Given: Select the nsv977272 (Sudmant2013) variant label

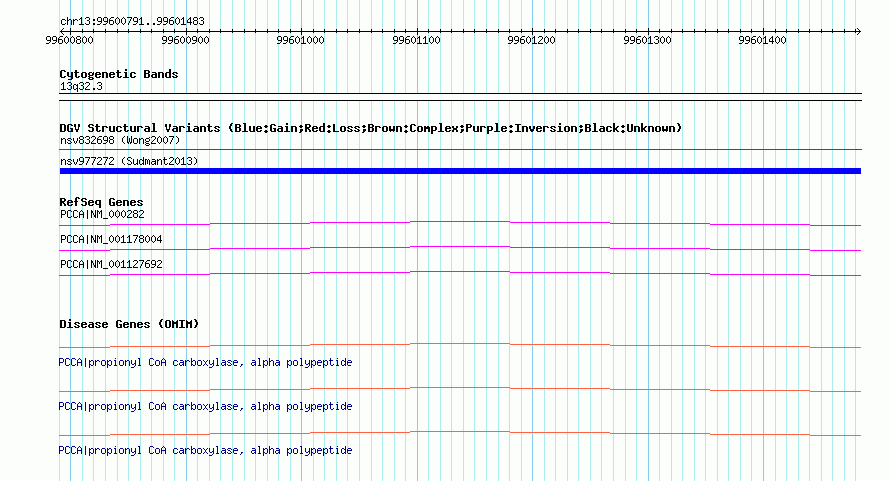Looking at the screenshot, I should coord(129,161).
